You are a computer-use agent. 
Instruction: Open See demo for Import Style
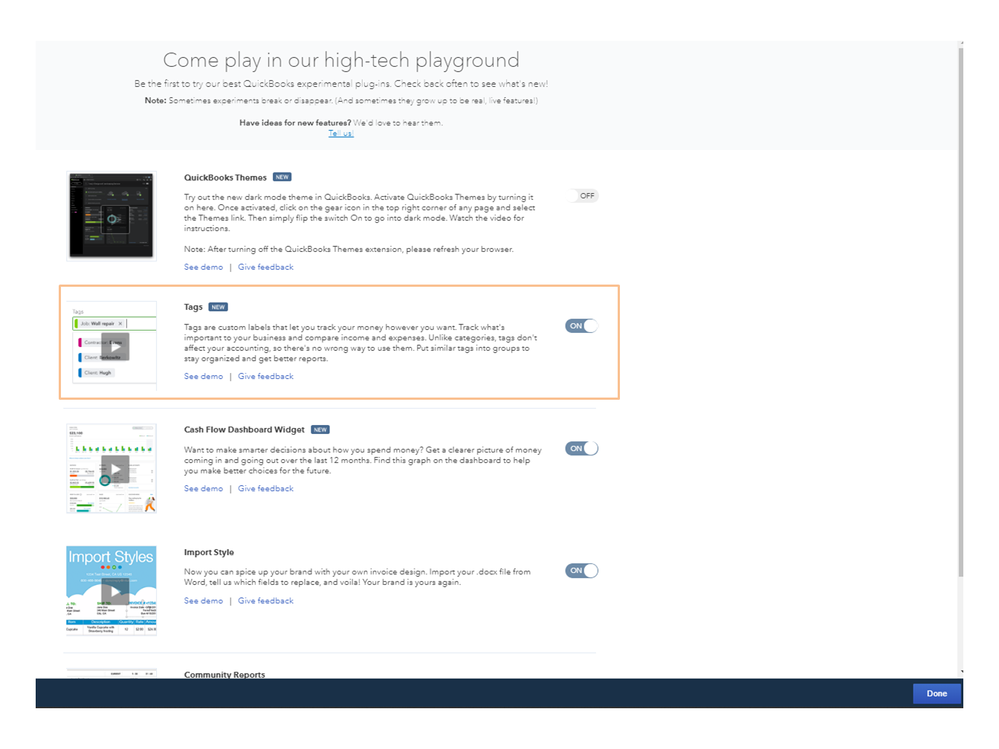[x=203, y=601]
